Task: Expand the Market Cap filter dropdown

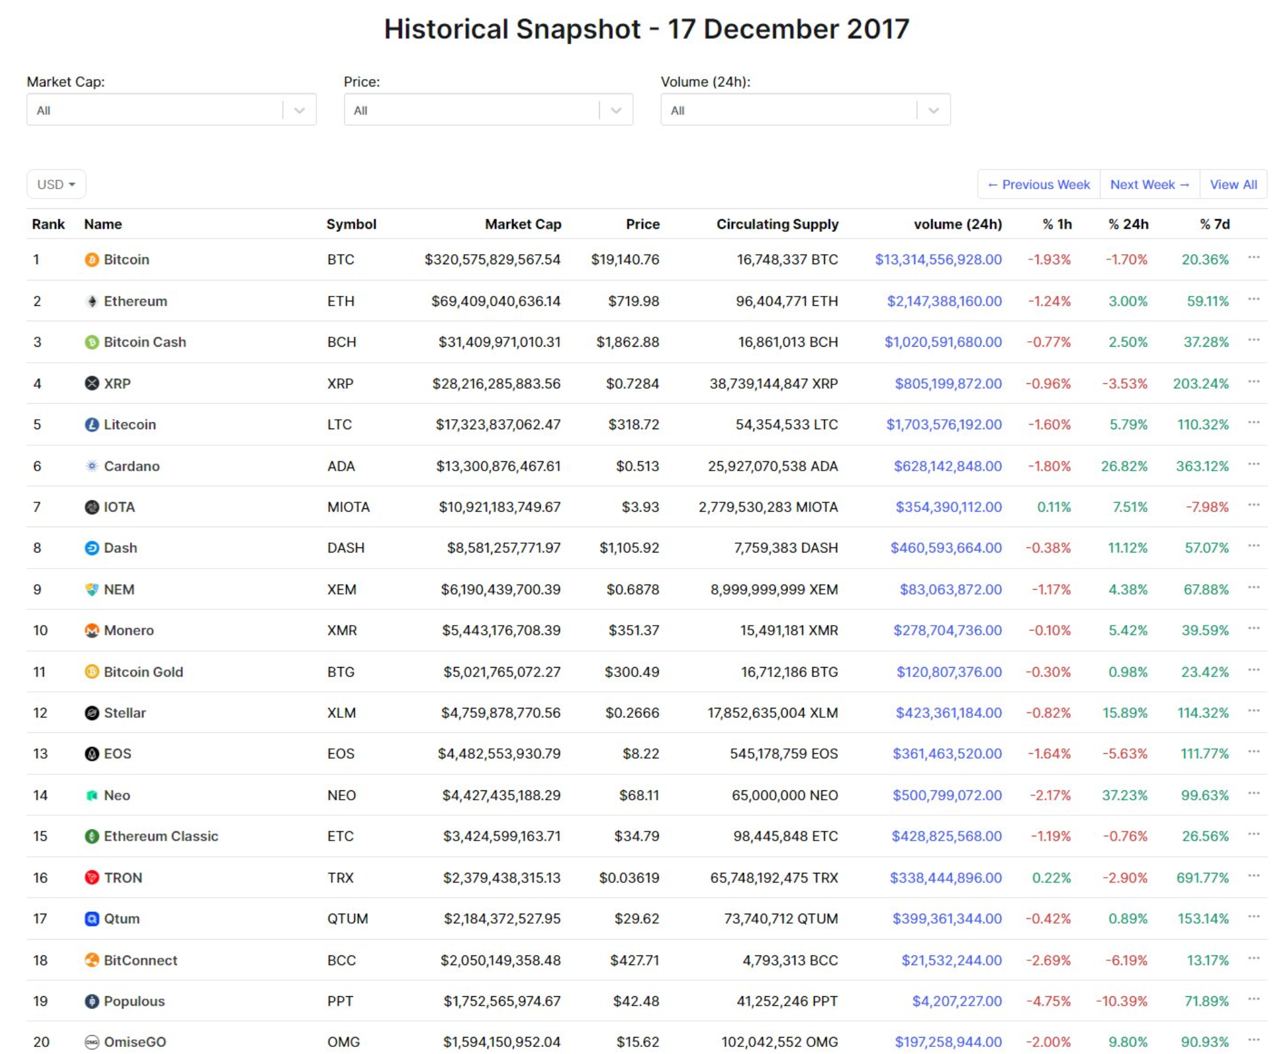Action: [x=171, y=110]
